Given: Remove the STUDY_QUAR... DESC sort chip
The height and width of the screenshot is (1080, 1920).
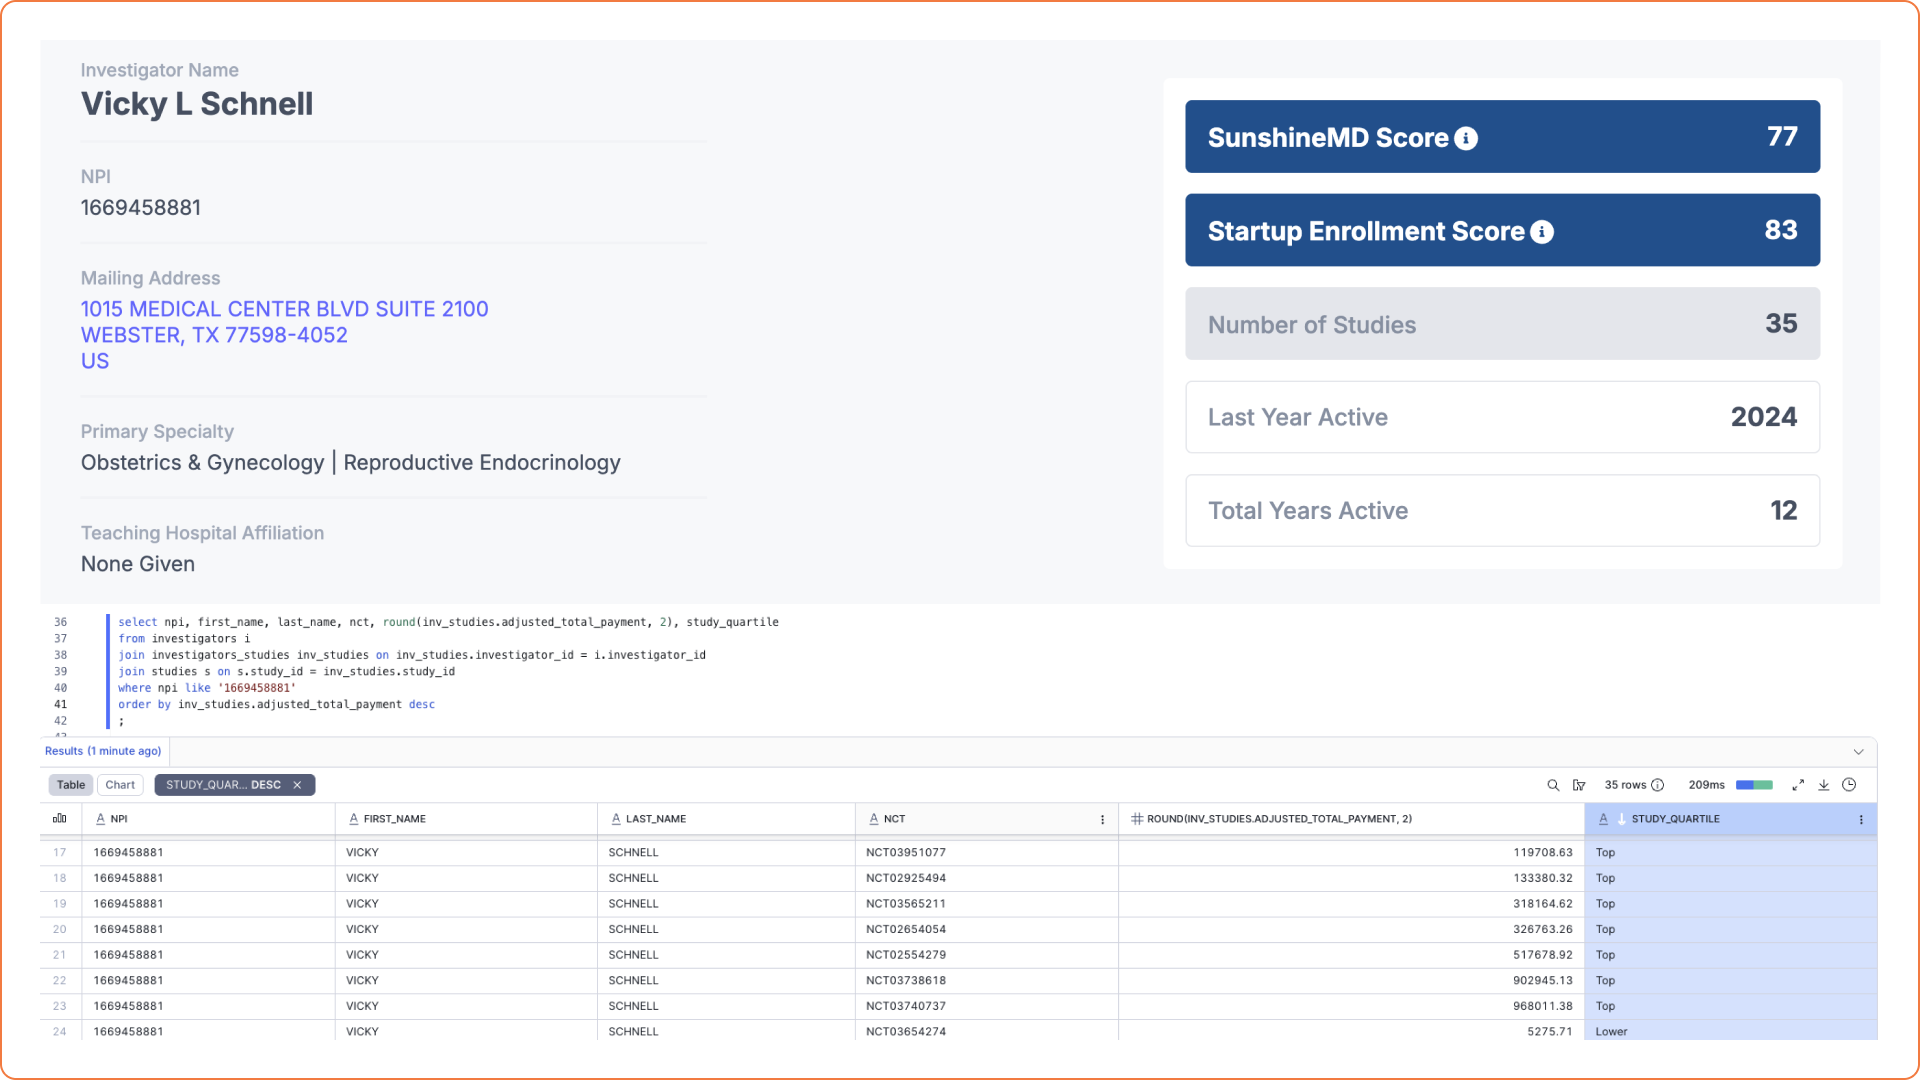Looking at the screenshot, I should pyautogui.click(x=297, y=785).
